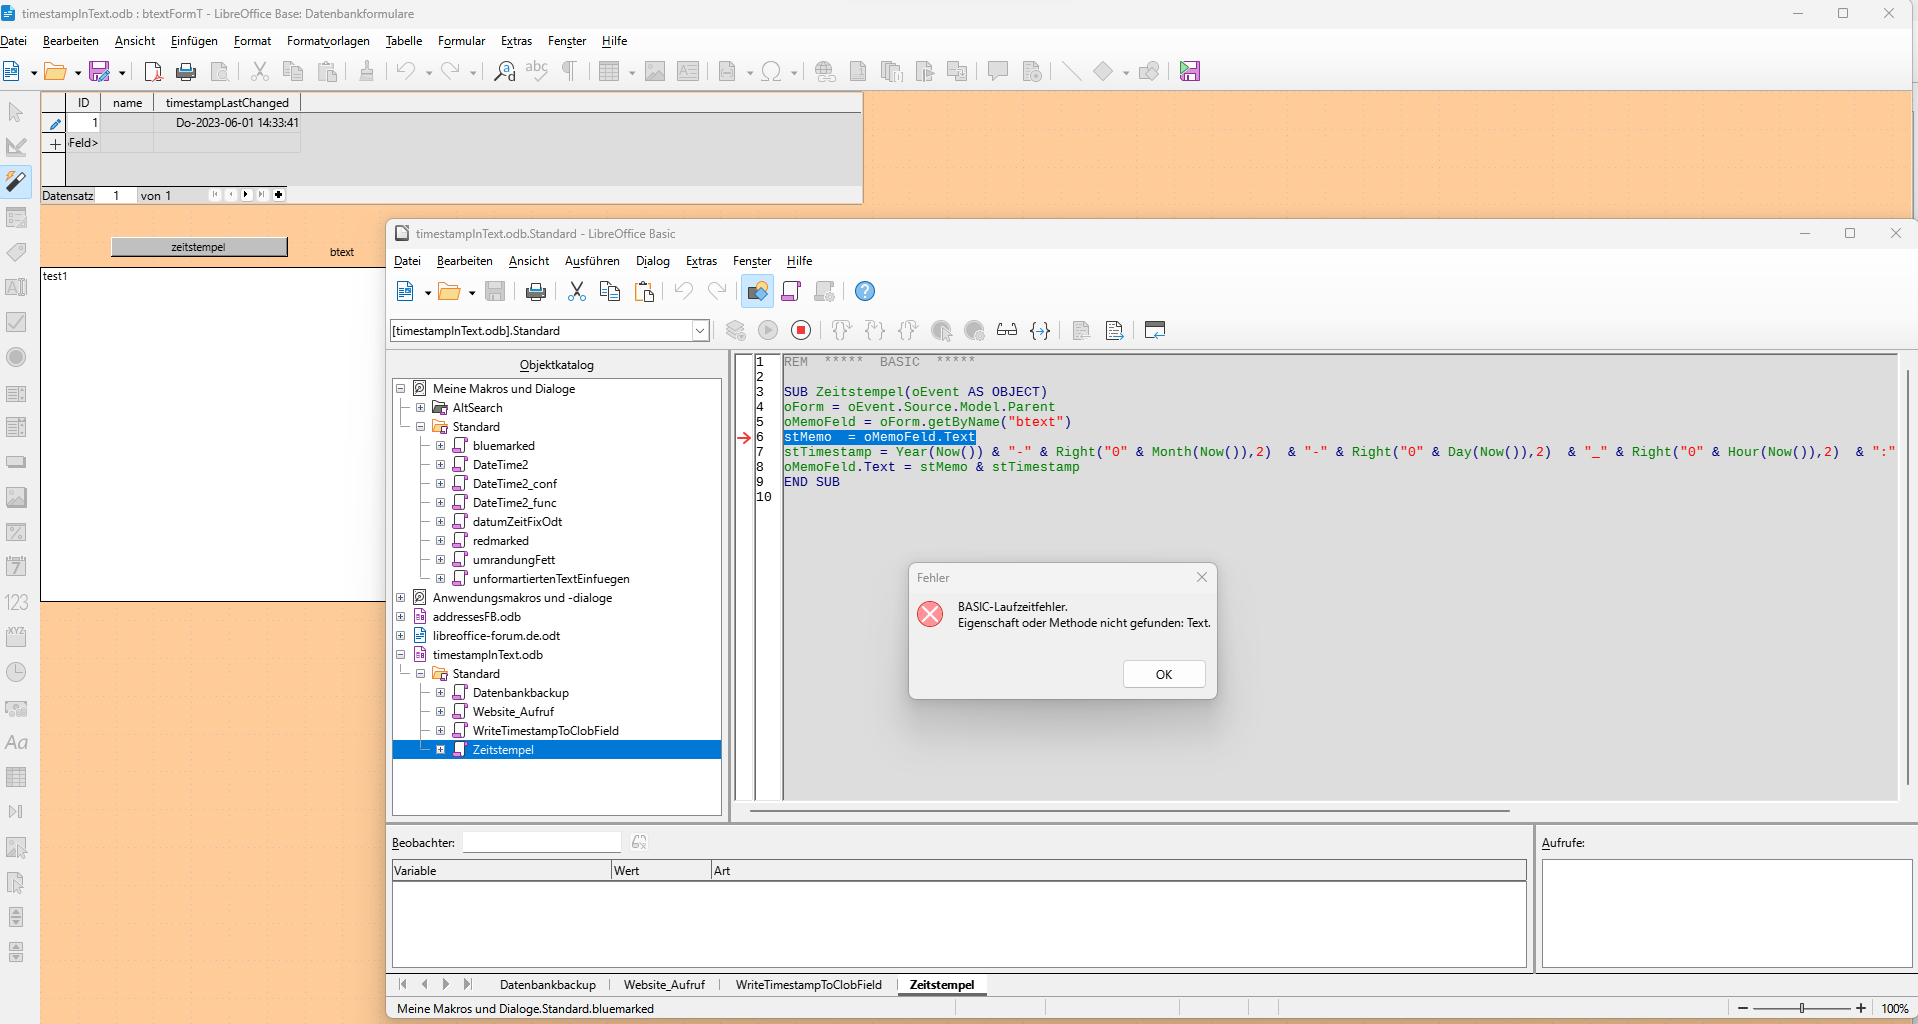This screenshot has height=1024, width=1918.
Task: Click OK in the Fehler dialog
Action: (1164, 674)
